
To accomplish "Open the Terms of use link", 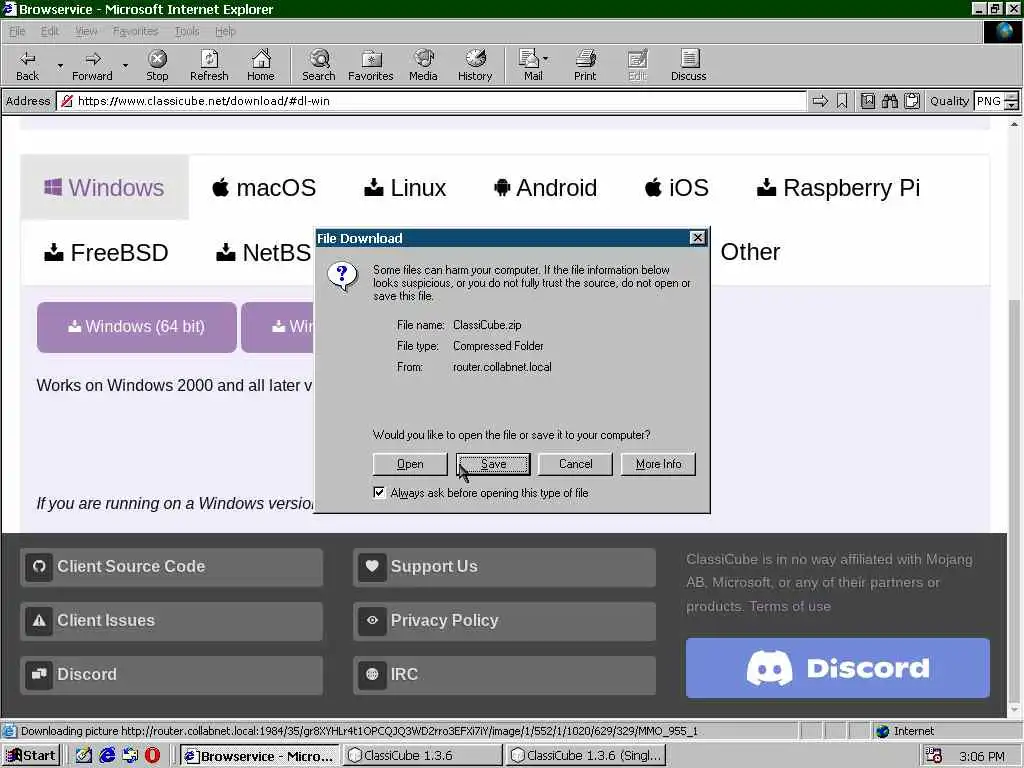I will pos(790,606).
